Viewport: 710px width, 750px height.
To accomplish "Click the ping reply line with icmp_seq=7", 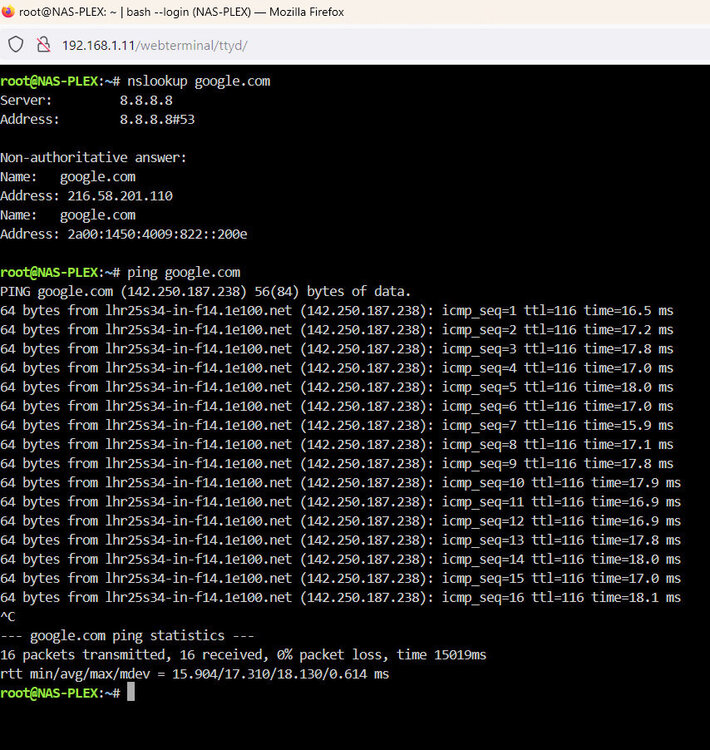I will (337, 426).
